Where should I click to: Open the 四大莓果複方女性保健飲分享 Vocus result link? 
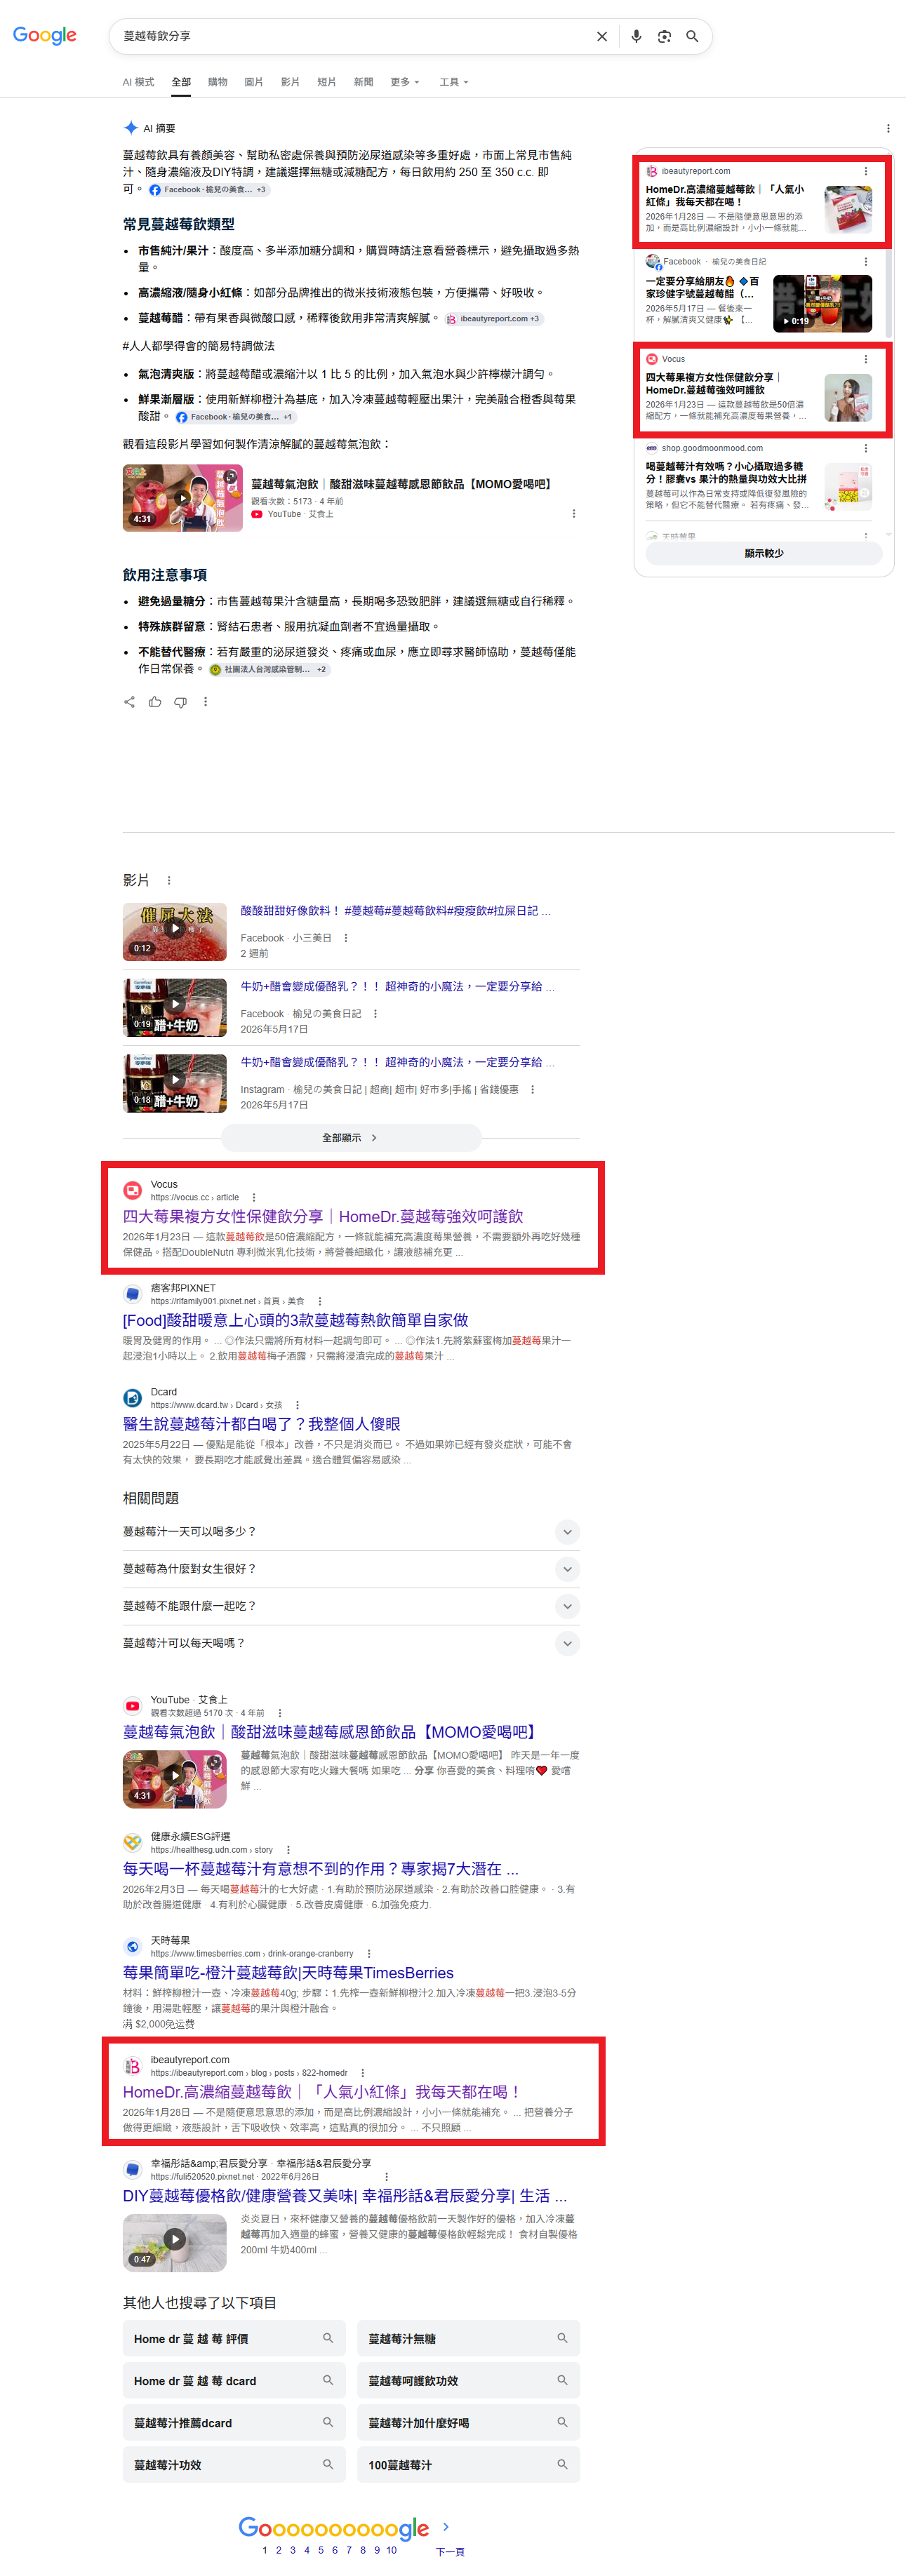pos(323,1217)
